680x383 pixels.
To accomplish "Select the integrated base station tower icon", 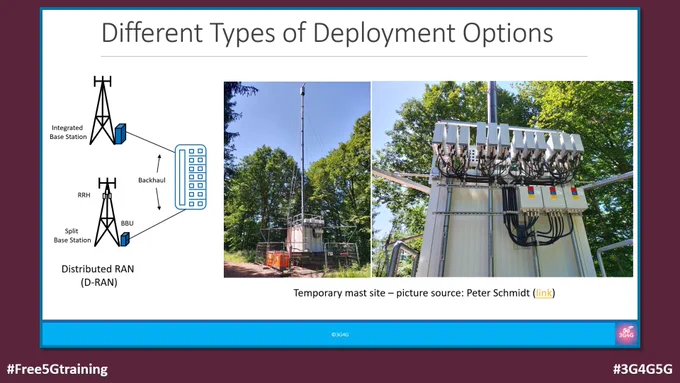I will [x=103, y=110].
